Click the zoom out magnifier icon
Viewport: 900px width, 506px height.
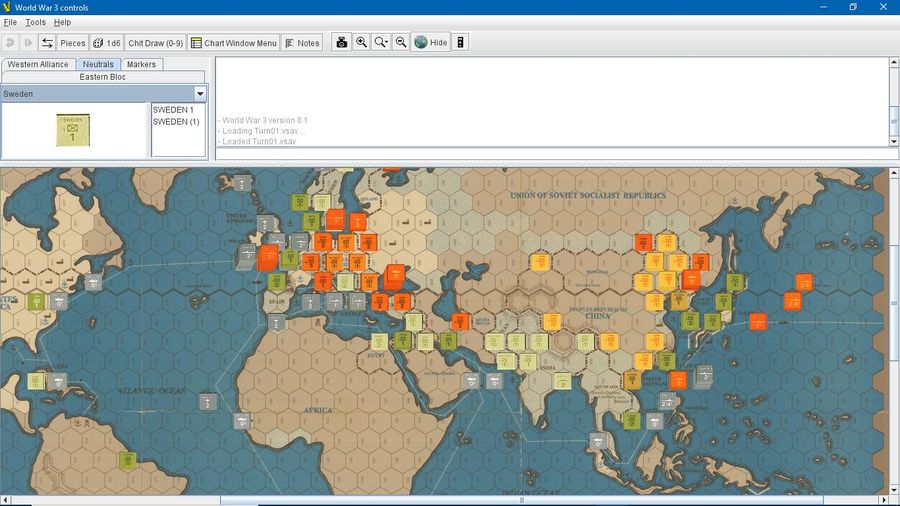click(401, 42)
